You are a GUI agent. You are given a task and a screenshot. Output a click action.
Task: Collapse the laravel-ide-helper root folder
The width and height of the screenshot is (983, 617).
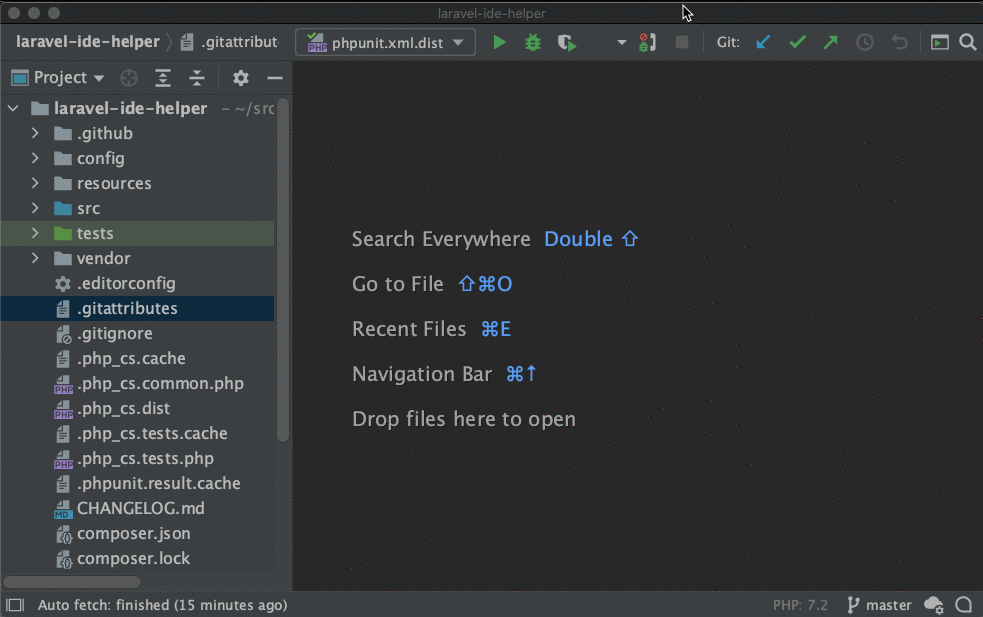[x=13, y=108]
